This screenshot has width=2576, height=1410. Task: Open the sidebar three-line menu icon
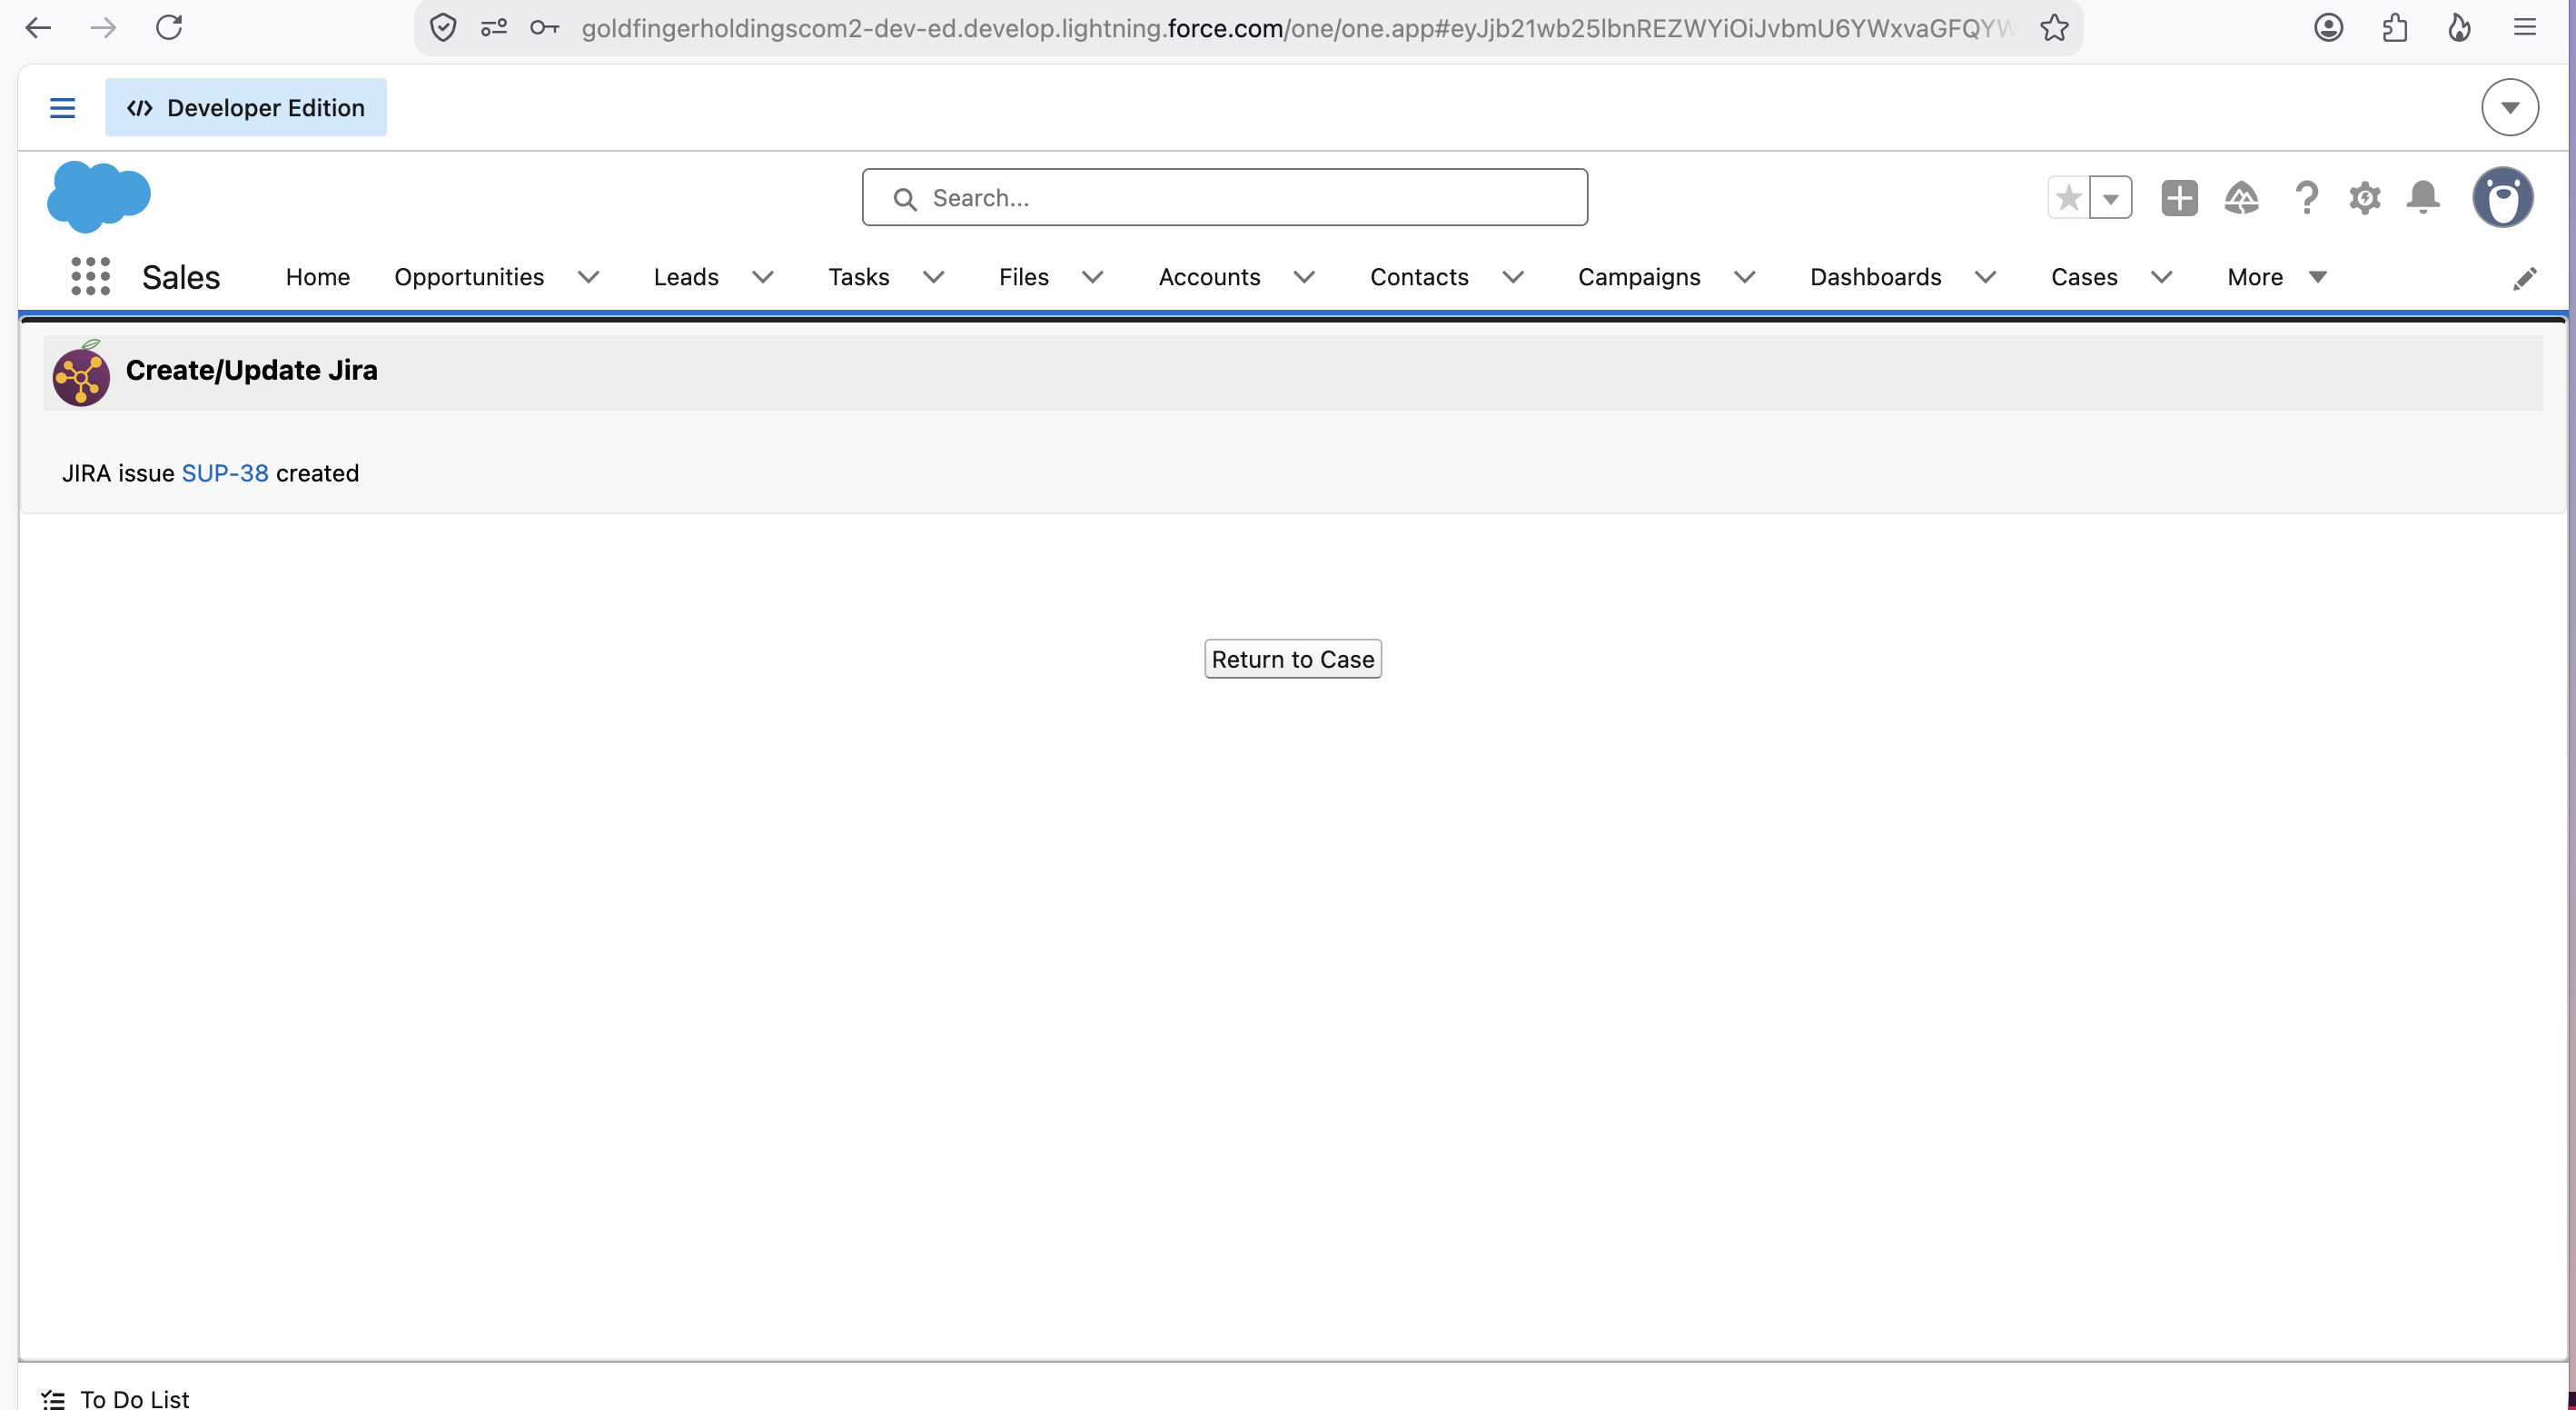point(62,108)
